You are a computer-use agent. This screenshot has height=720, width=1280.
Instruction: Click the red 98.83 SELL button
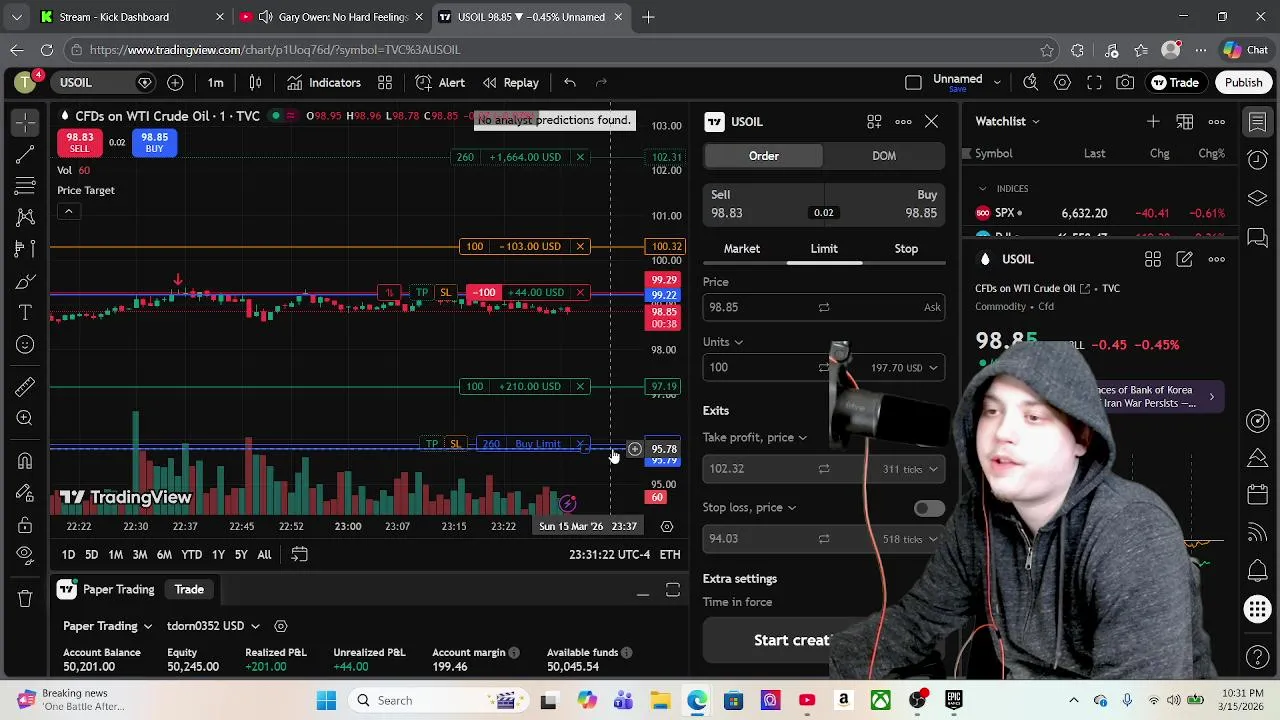point(80,143)
